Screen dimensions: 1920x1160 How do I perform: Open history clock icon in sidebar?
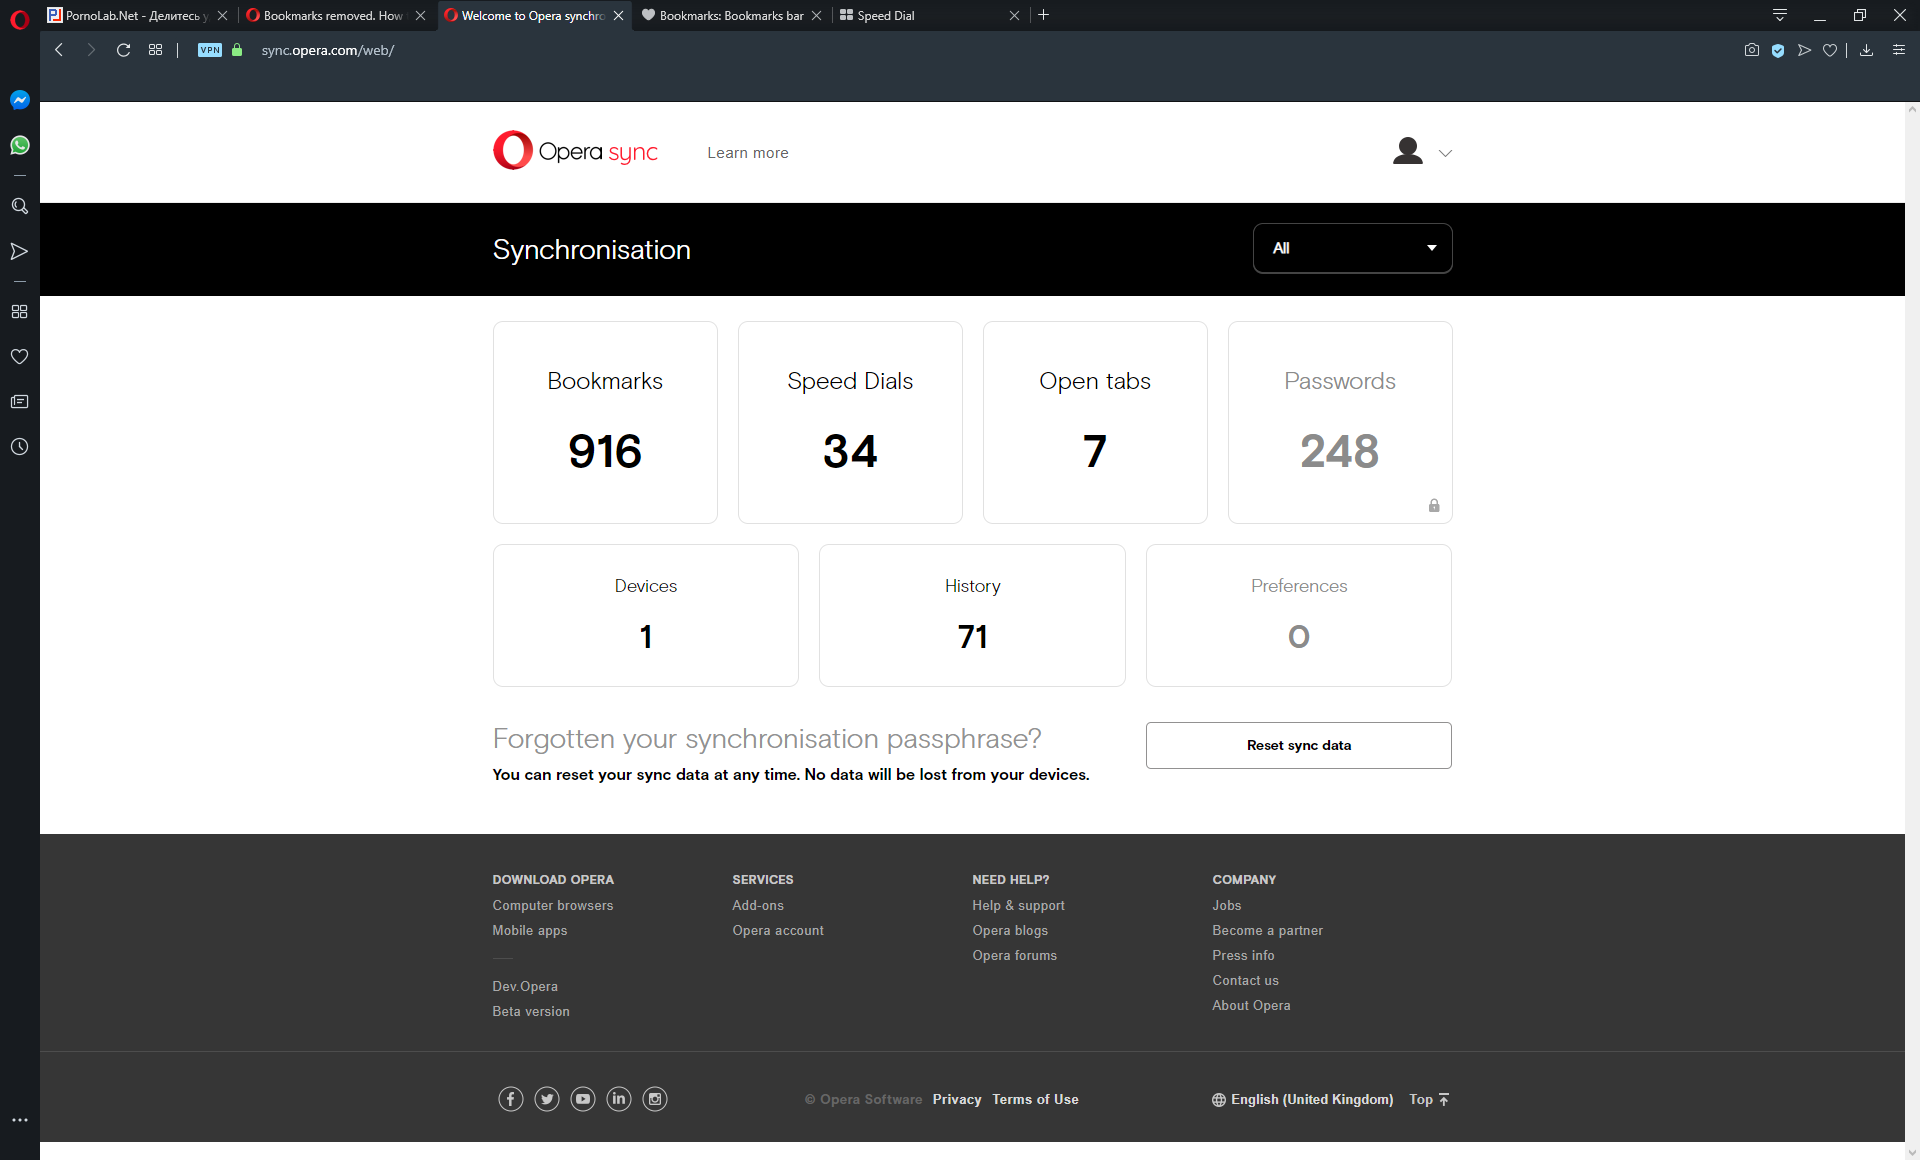(19, 446)
